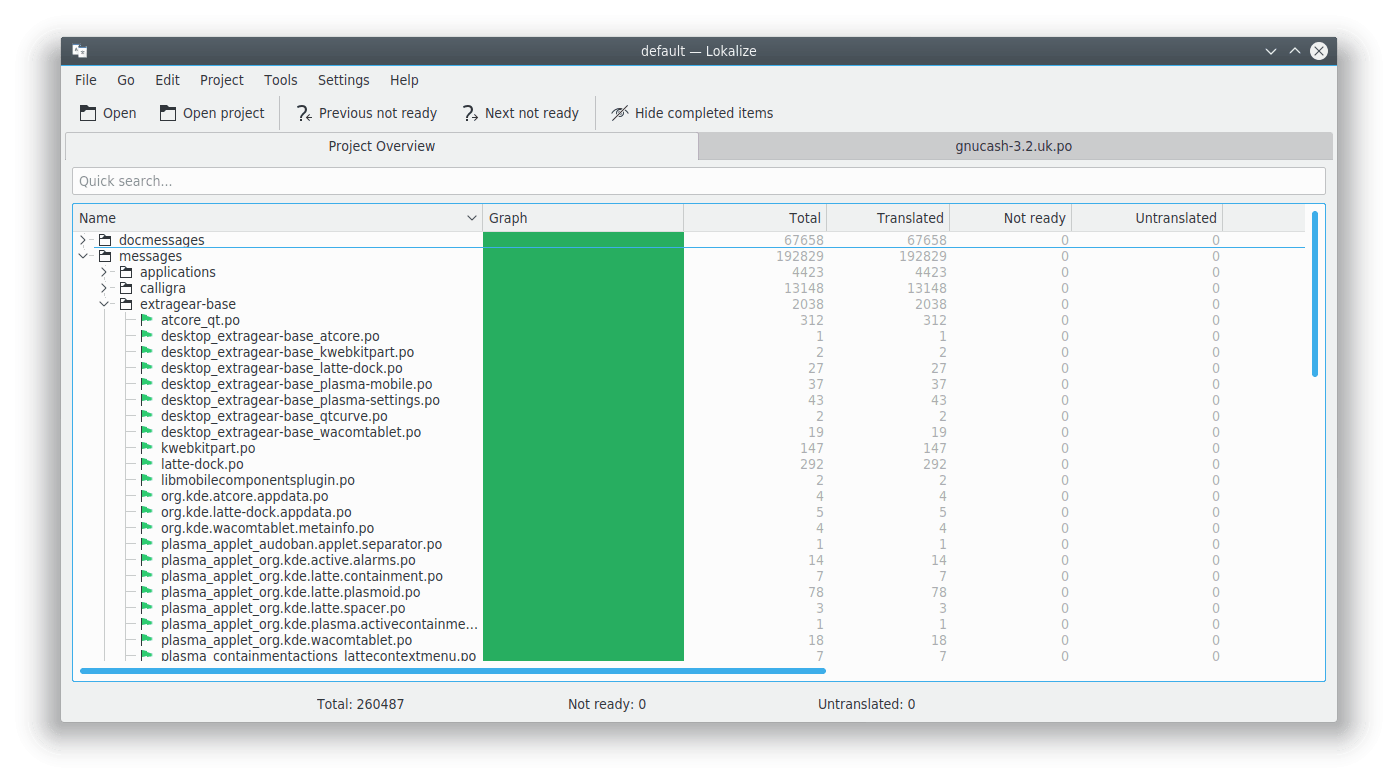Sort by the Not ready column header
The height and width of the screenshot is (783, 1398).
pos(1010,218)
